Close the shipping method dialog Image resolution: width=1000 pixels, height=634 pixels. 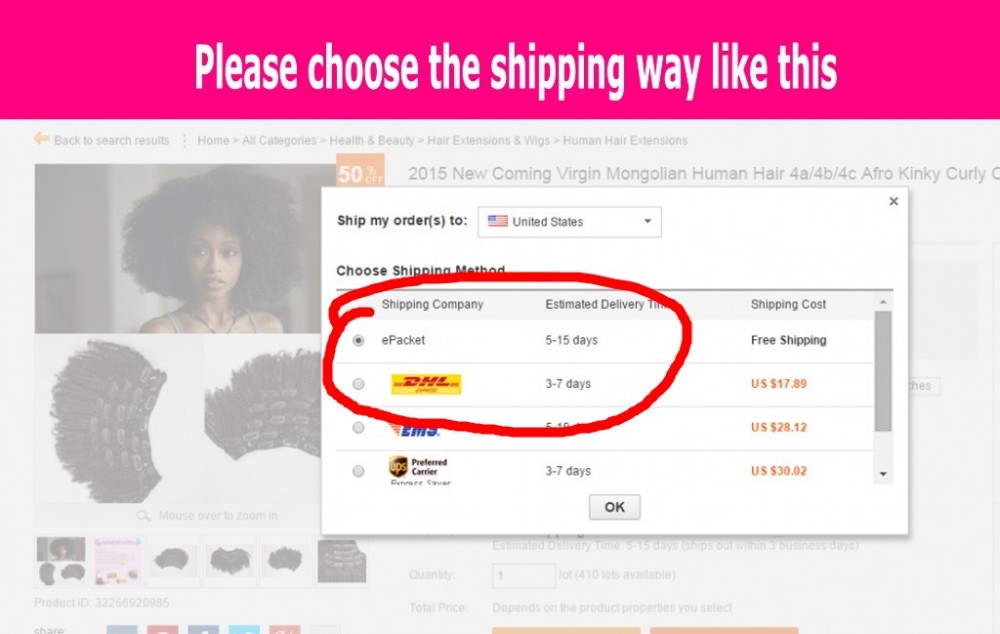click(893, 202)
